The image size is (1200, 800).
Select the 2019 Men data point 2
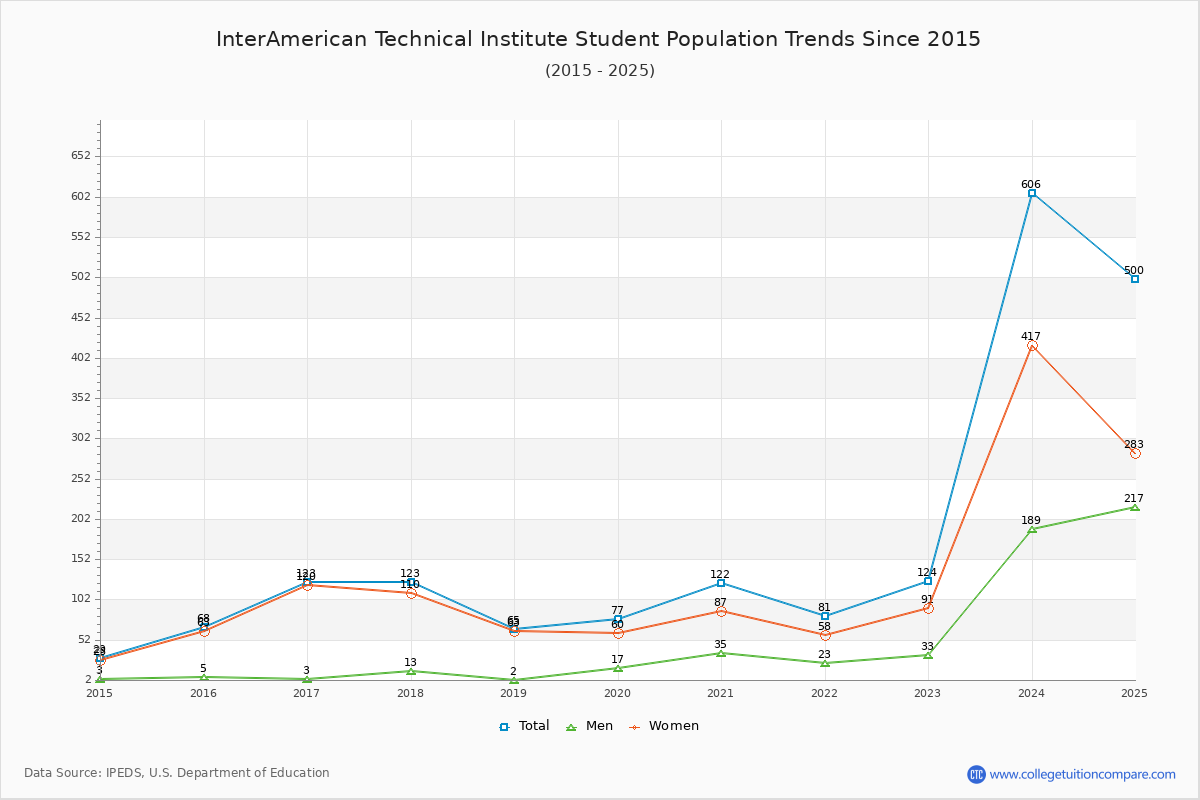(x=514, y=680)
